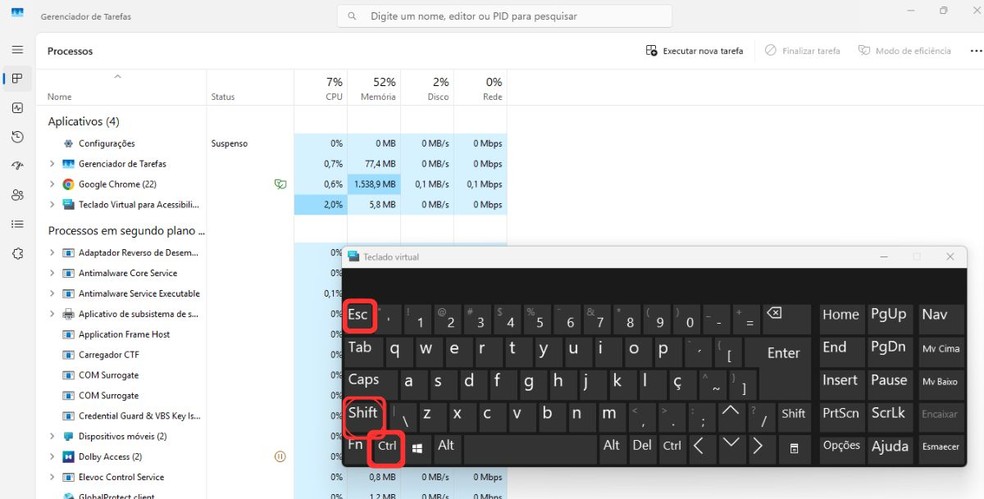
Task: Click the Aplicativo de subsistema printer icon
Action: [x=68, y=314]
